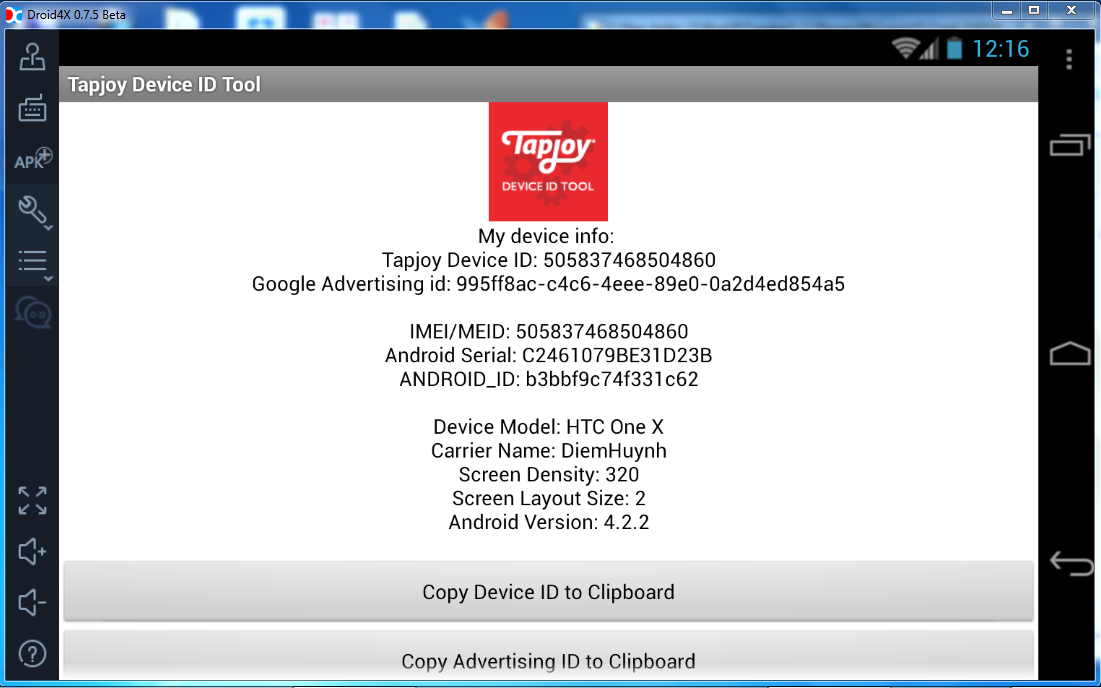The height and width of the screenshot is (688, 1101).
Task: Expand the list menu icon in sidebar
Action: (x=34, y=264)
